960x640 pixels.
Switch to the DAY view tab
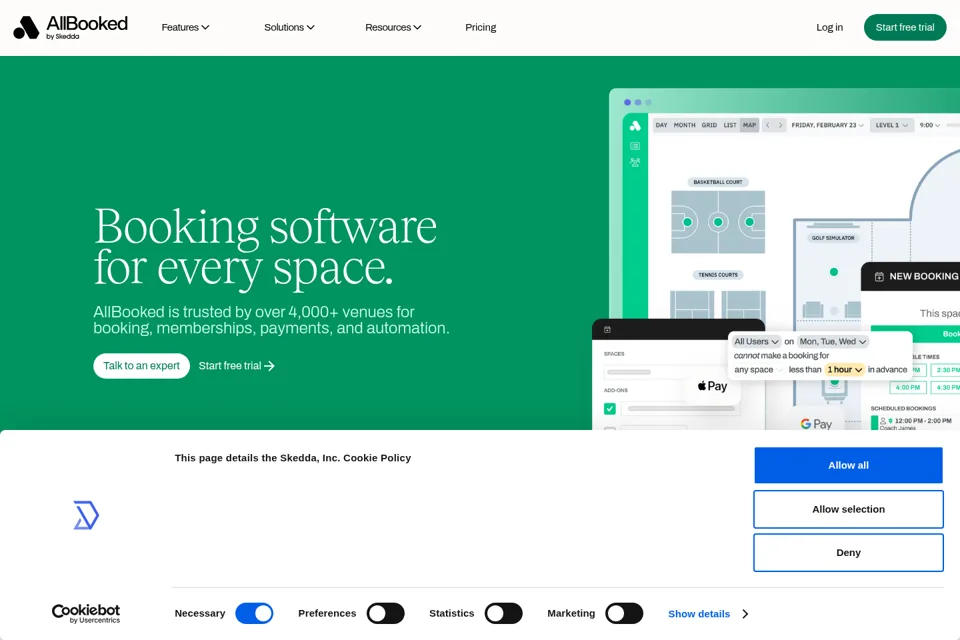(661, 125)
